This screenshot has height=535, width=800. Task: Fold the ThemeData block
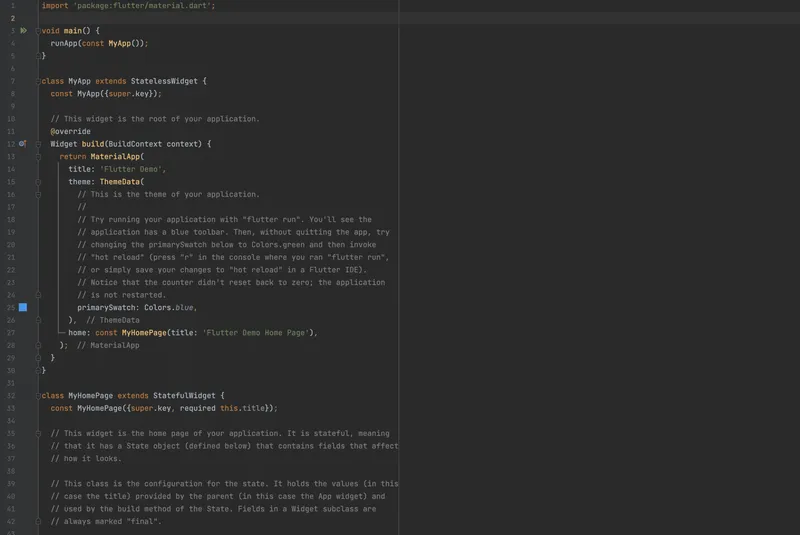click(38, 182)
